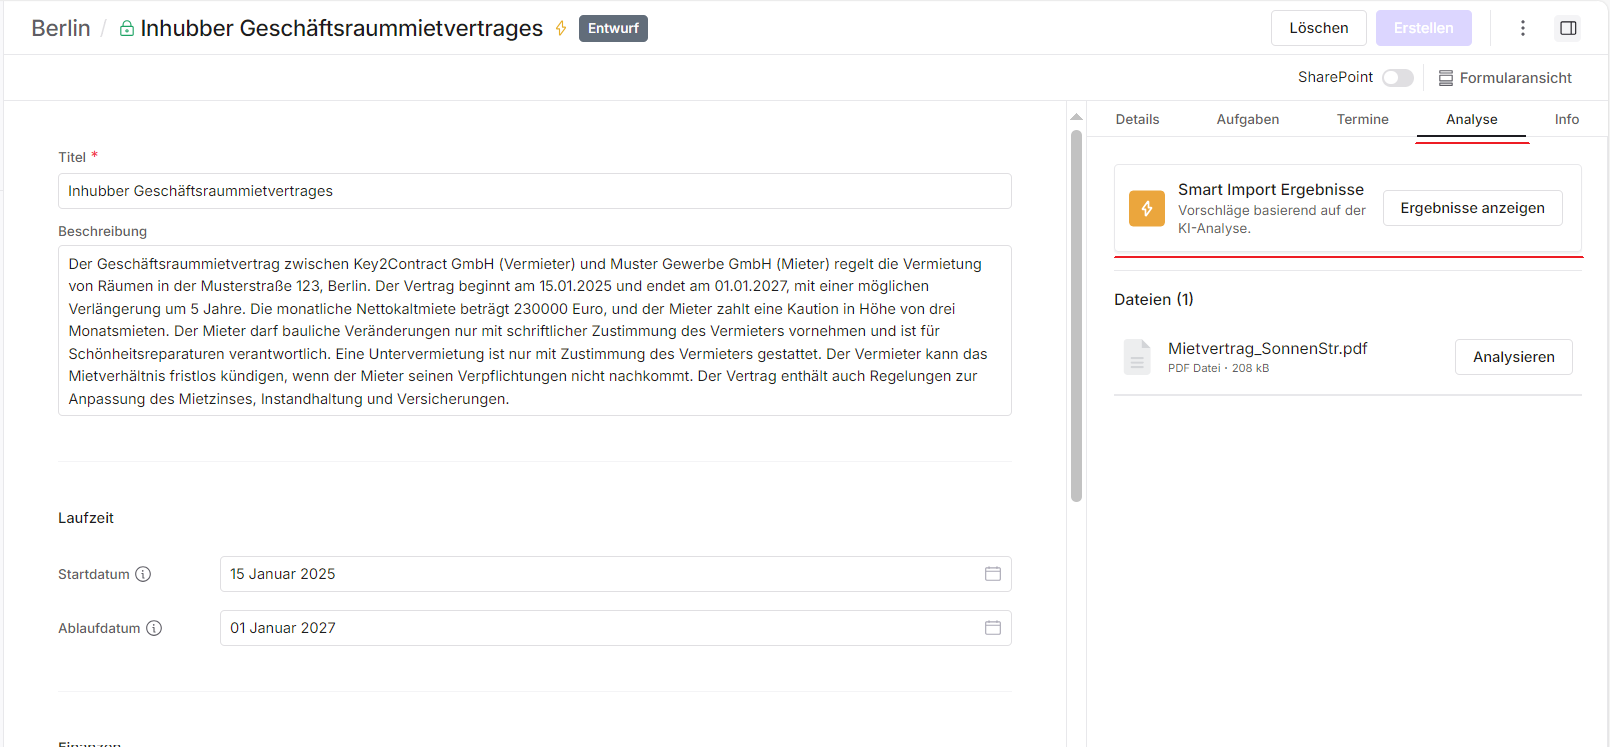Click the lock icon before contract title
This screenshot has width=1610, height=747.
coord(127,28)
